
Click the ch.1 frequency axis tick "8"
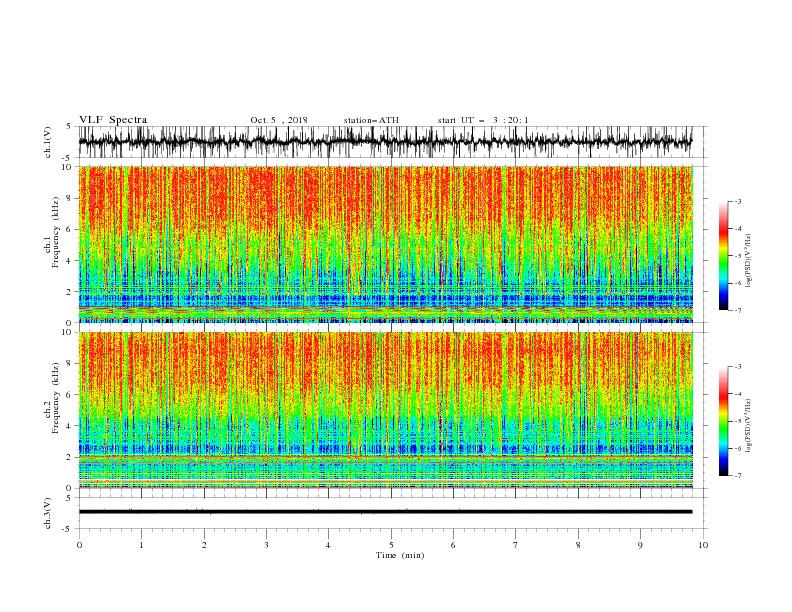click(x=69, y=198)
